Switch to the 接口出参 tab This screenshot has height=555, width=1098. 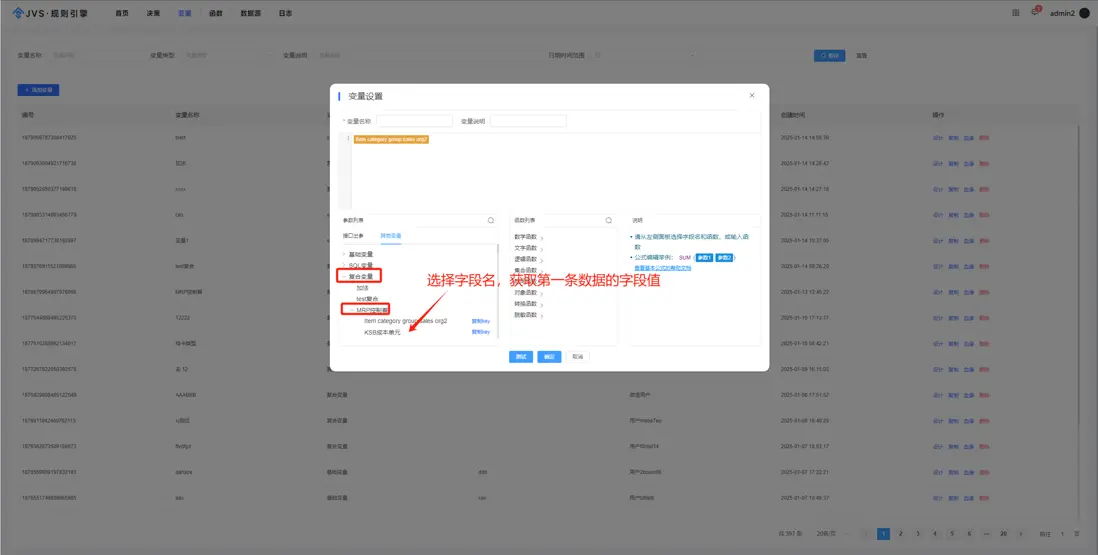click(x=353, y=236)
